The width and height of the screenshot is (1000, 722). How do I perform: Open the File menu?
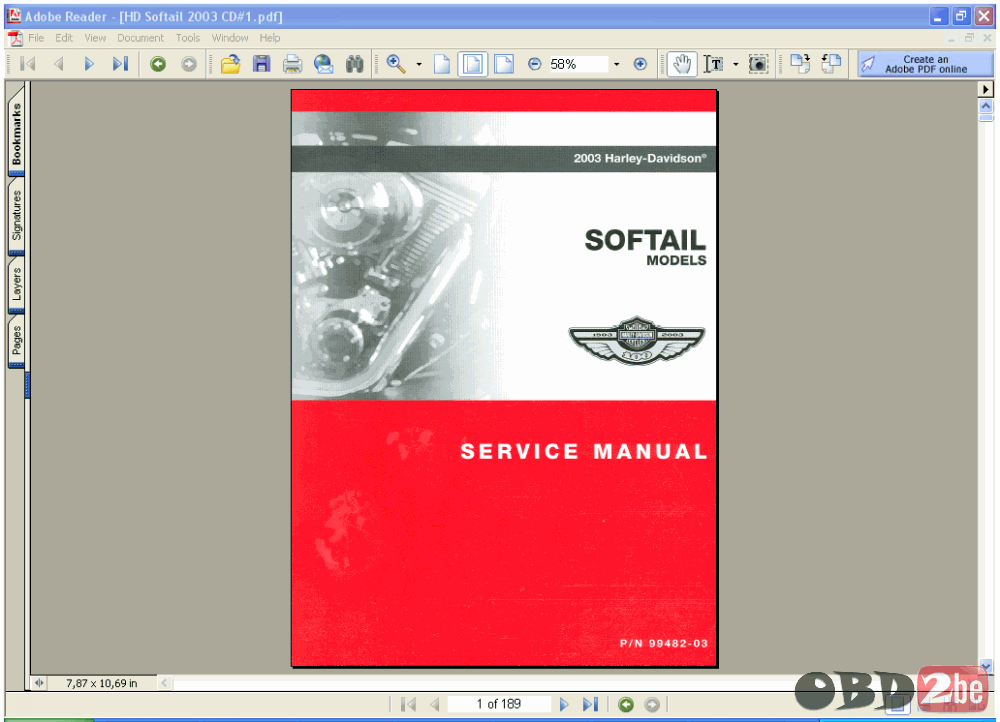click(36, 38)
